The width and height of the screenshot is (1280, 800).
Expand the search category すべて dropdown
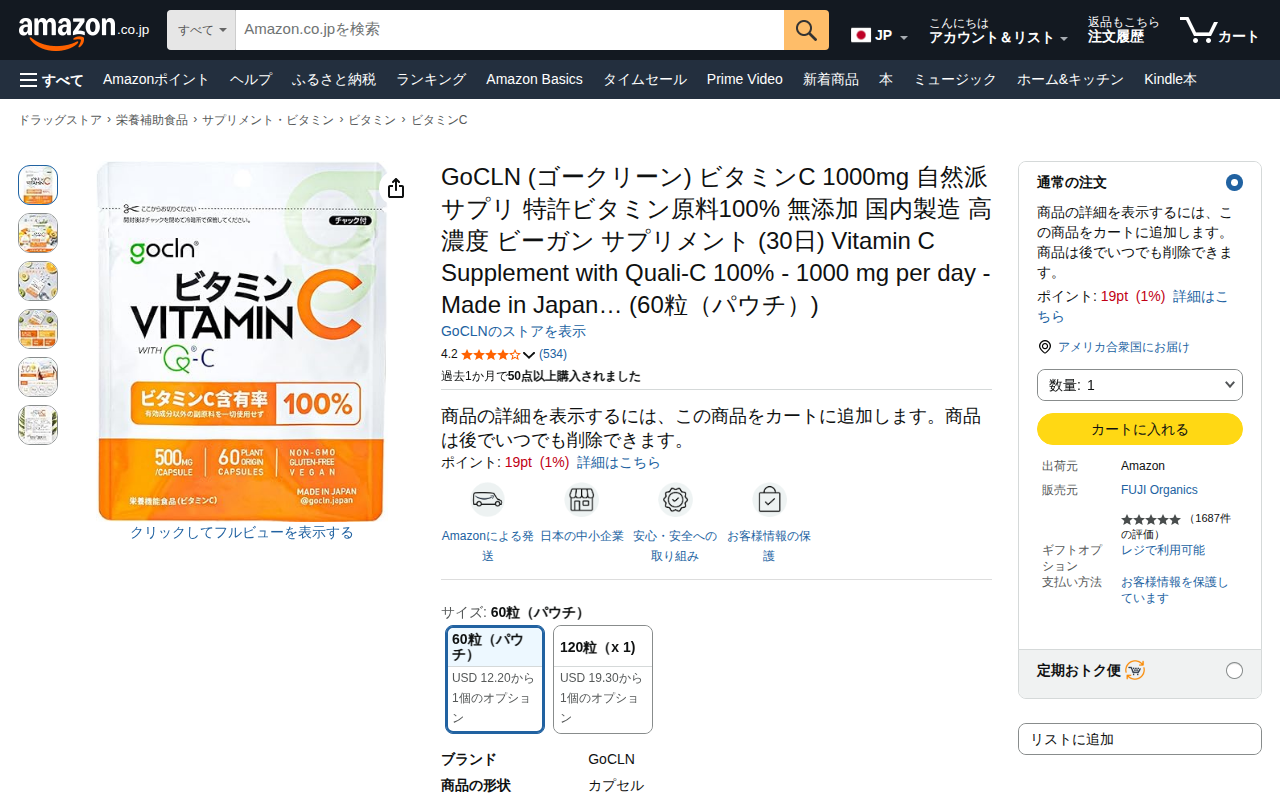pyautogui.click(x=201, y=30)
